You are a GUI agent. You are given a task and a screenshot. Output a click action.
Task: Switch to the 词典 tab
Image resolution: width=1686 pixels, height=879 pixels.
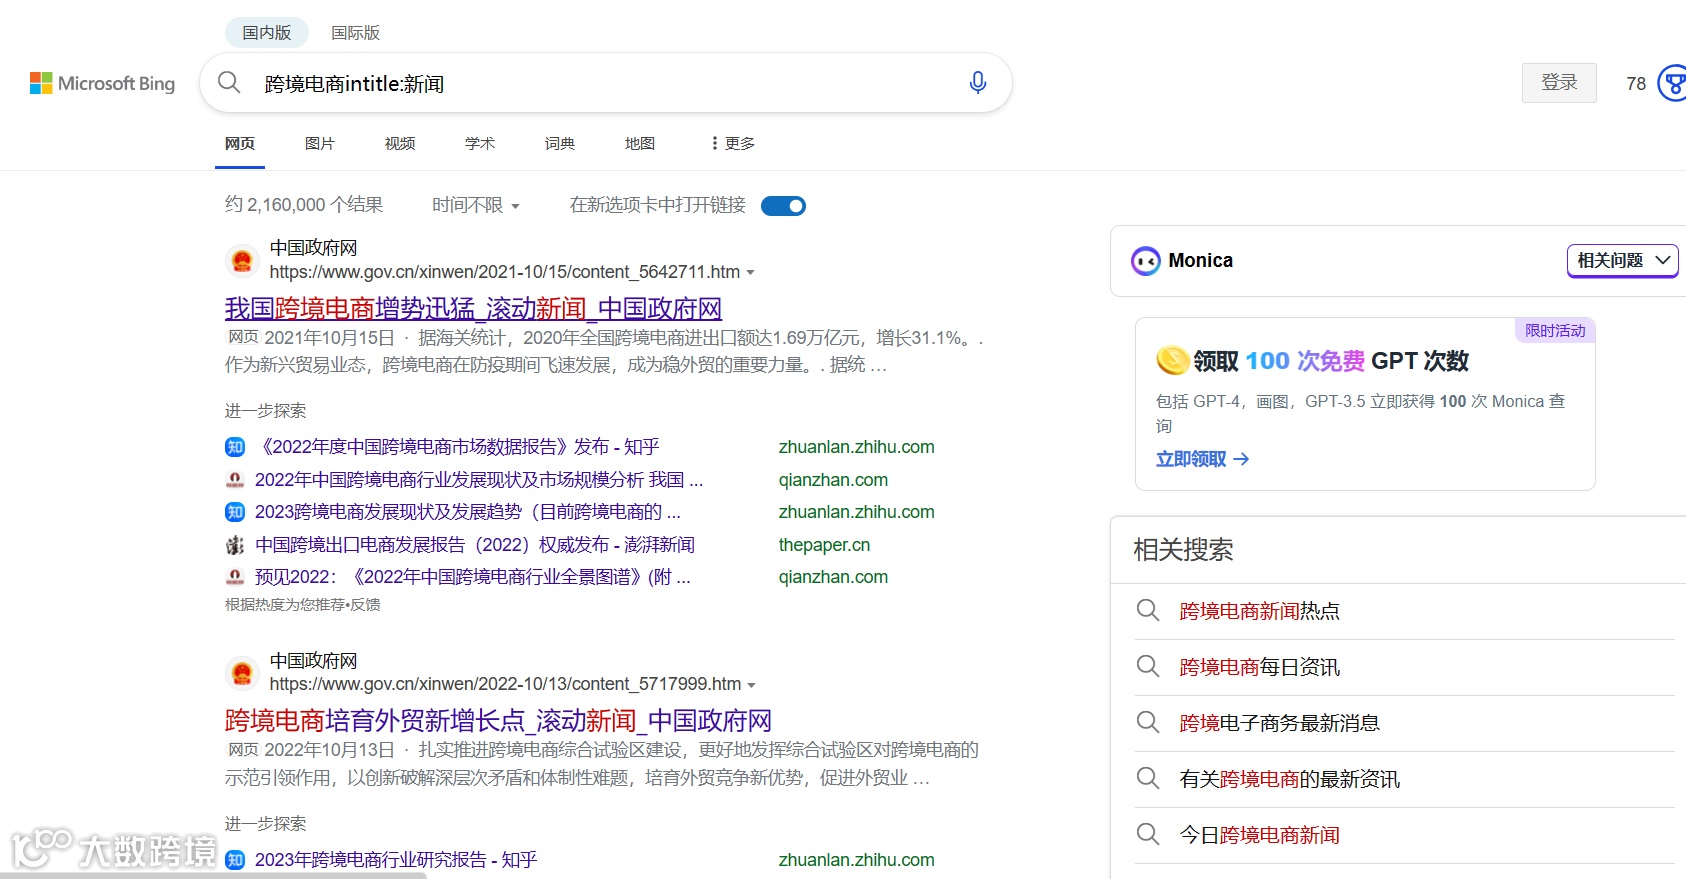(560, 144)
